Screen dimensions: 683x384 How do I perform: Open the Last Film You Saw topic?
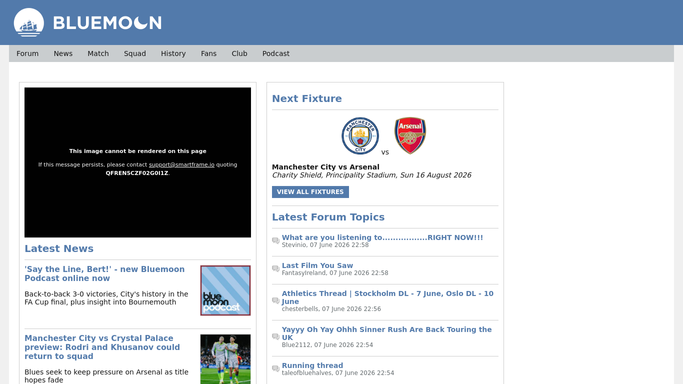(x=317, y=266)
